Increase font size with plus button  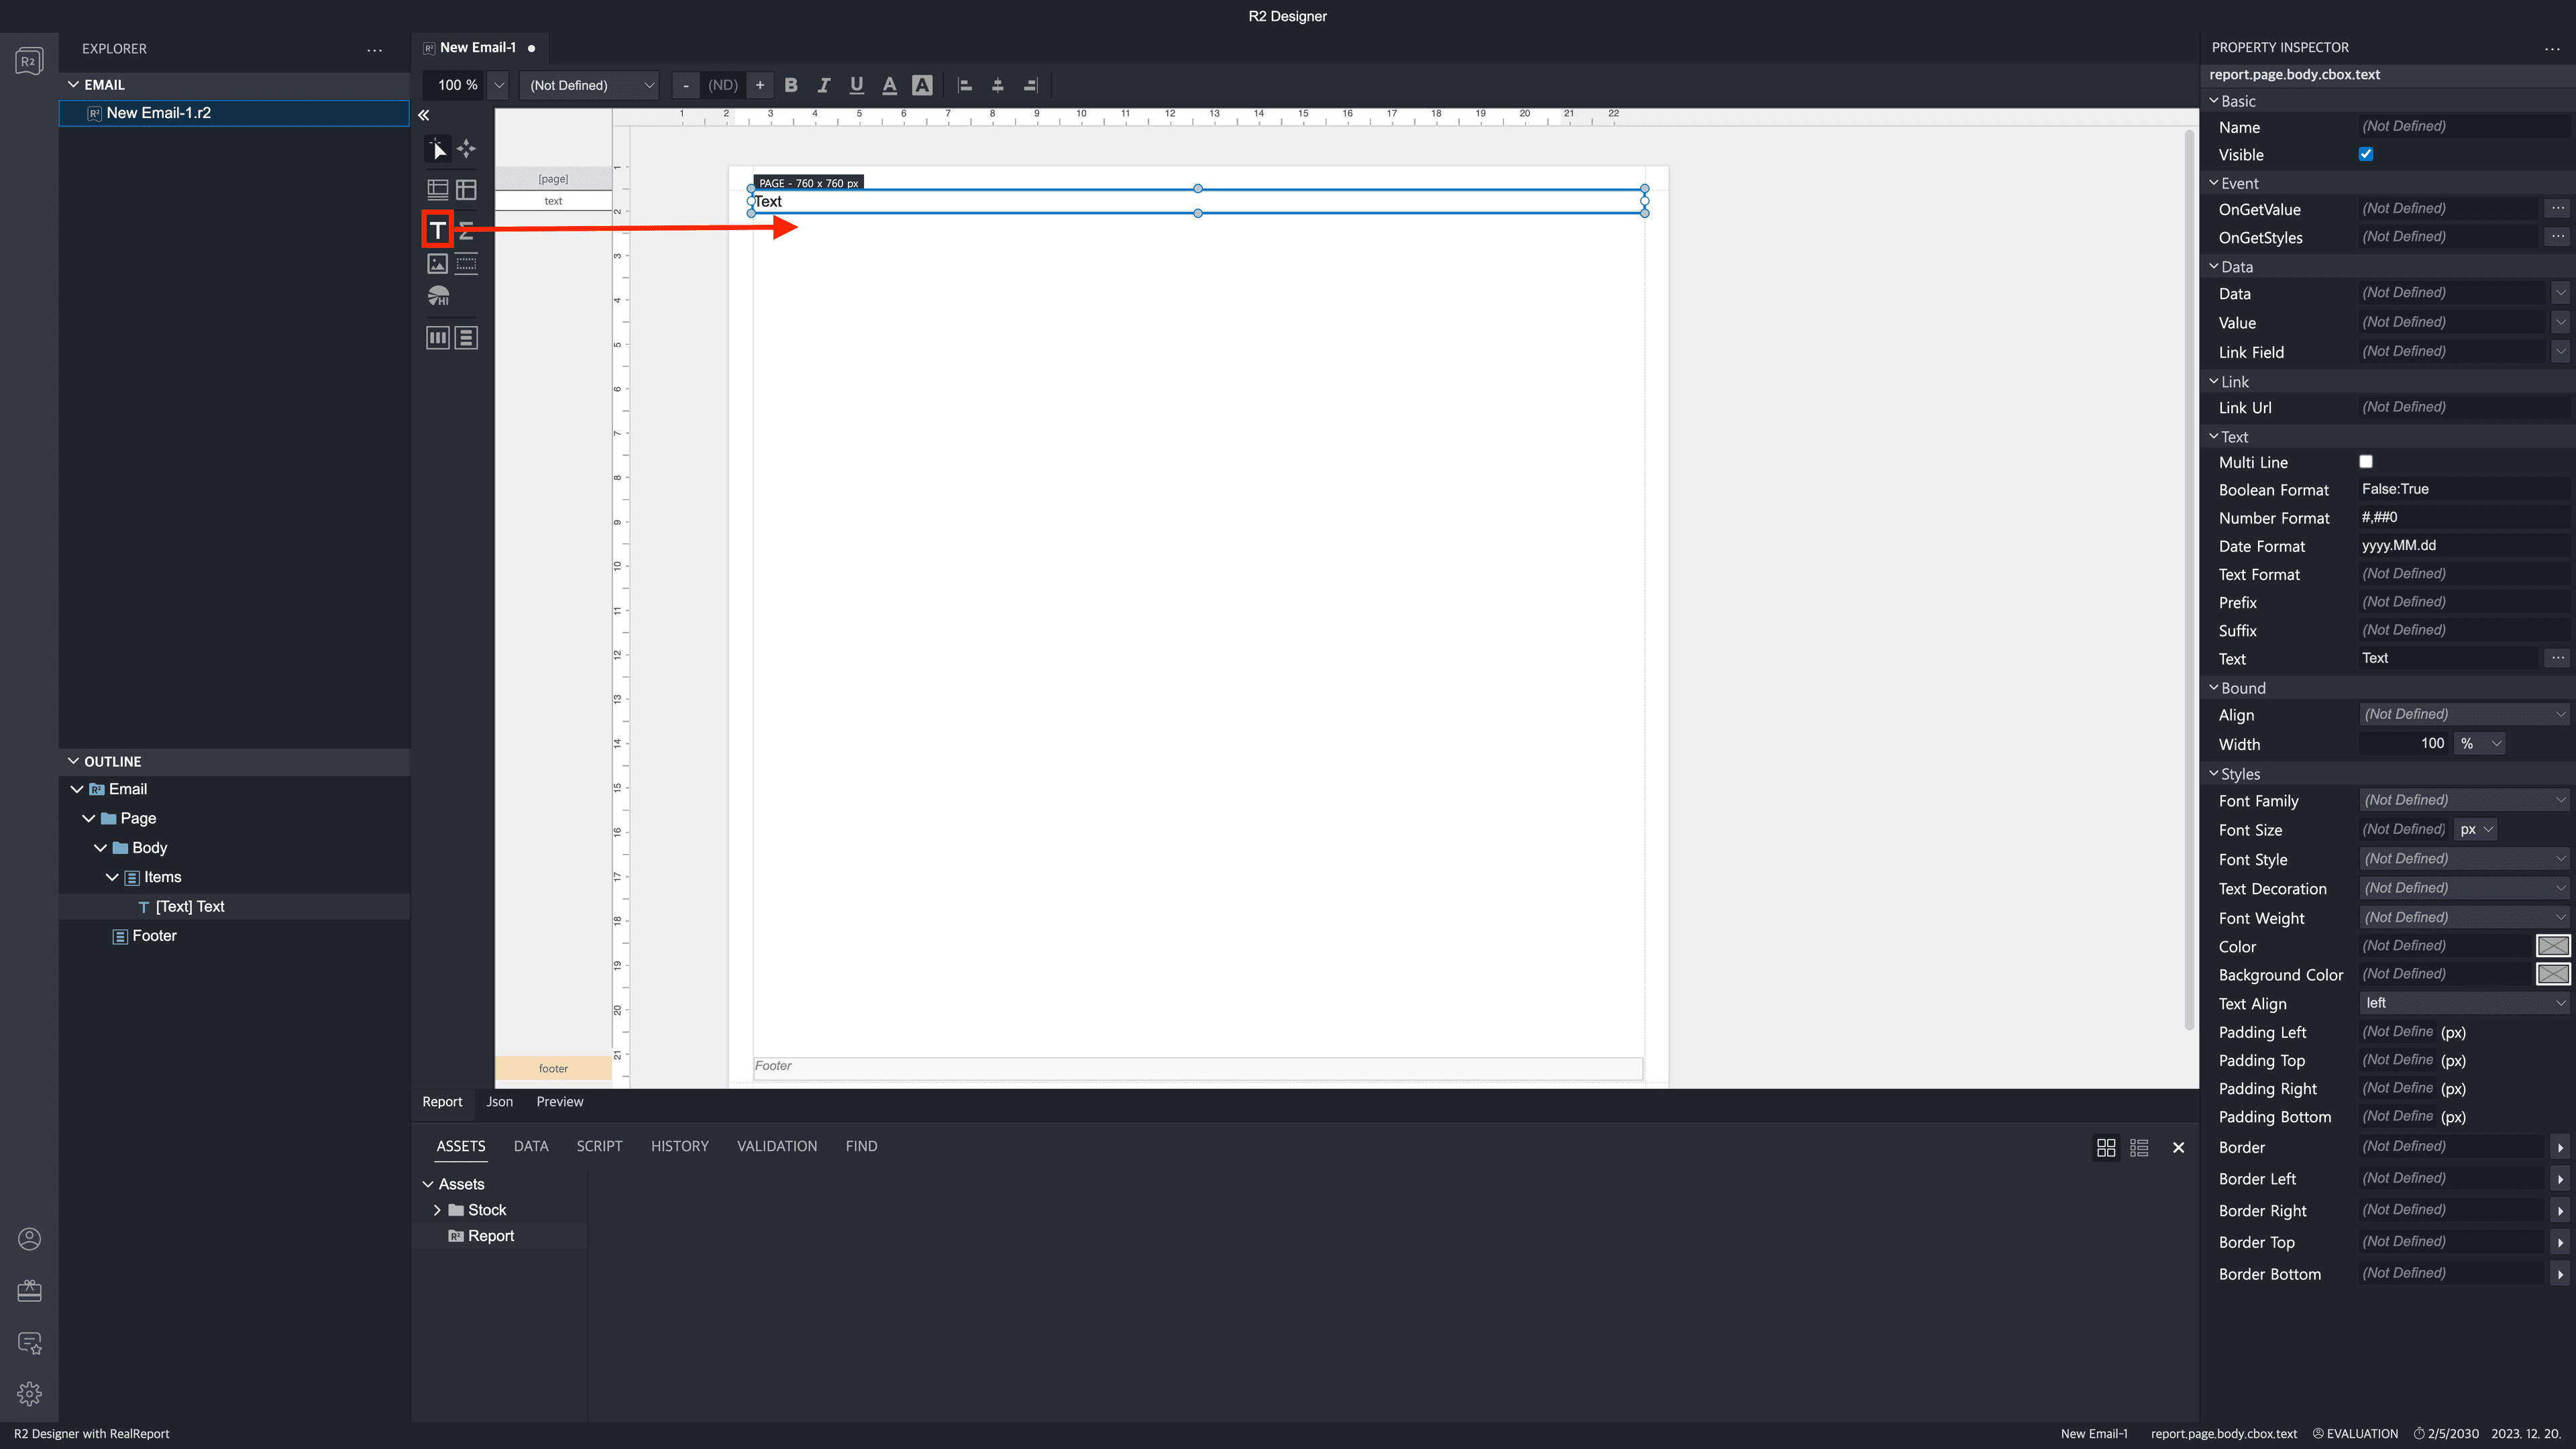point(760,85)
